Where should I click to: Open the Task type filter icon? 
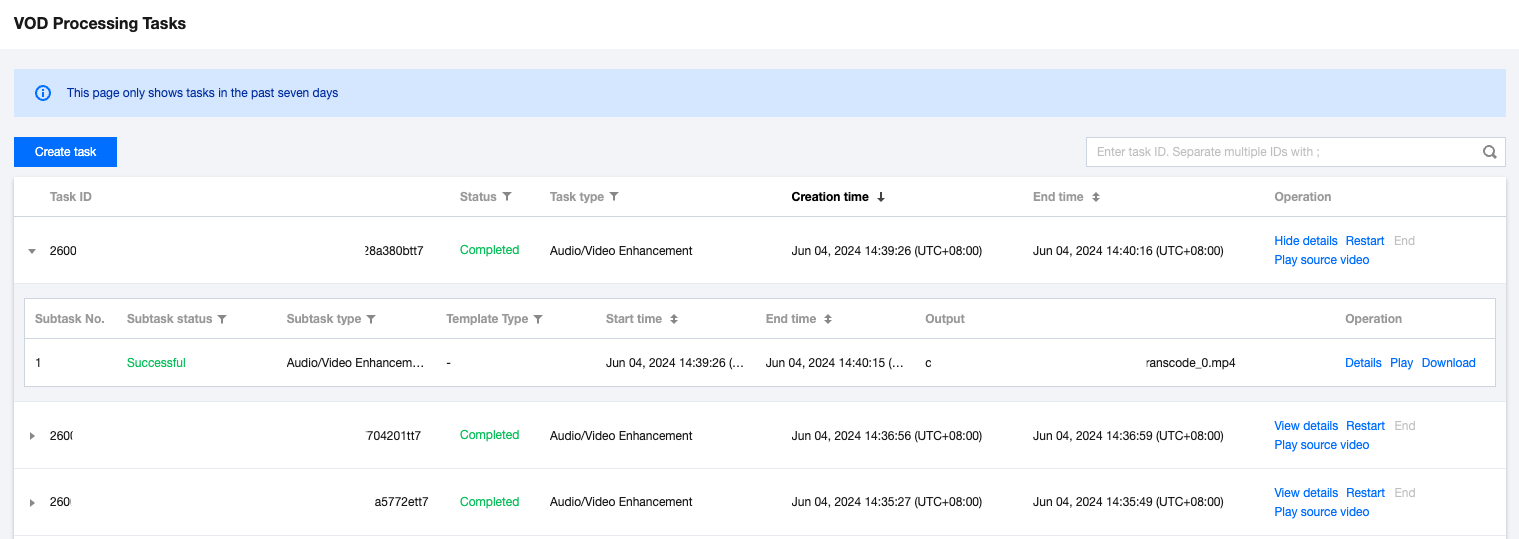[x=614, y=197]
